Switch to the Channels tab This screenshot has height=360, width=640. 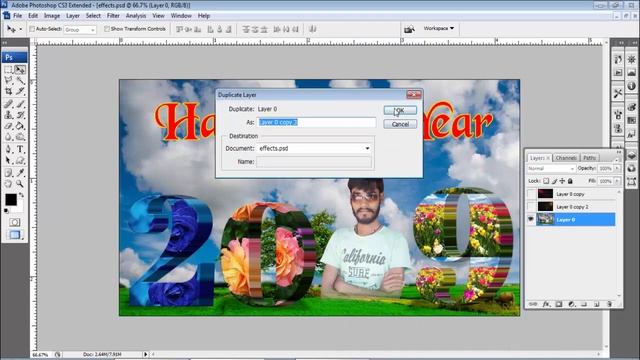coord(566,158)
